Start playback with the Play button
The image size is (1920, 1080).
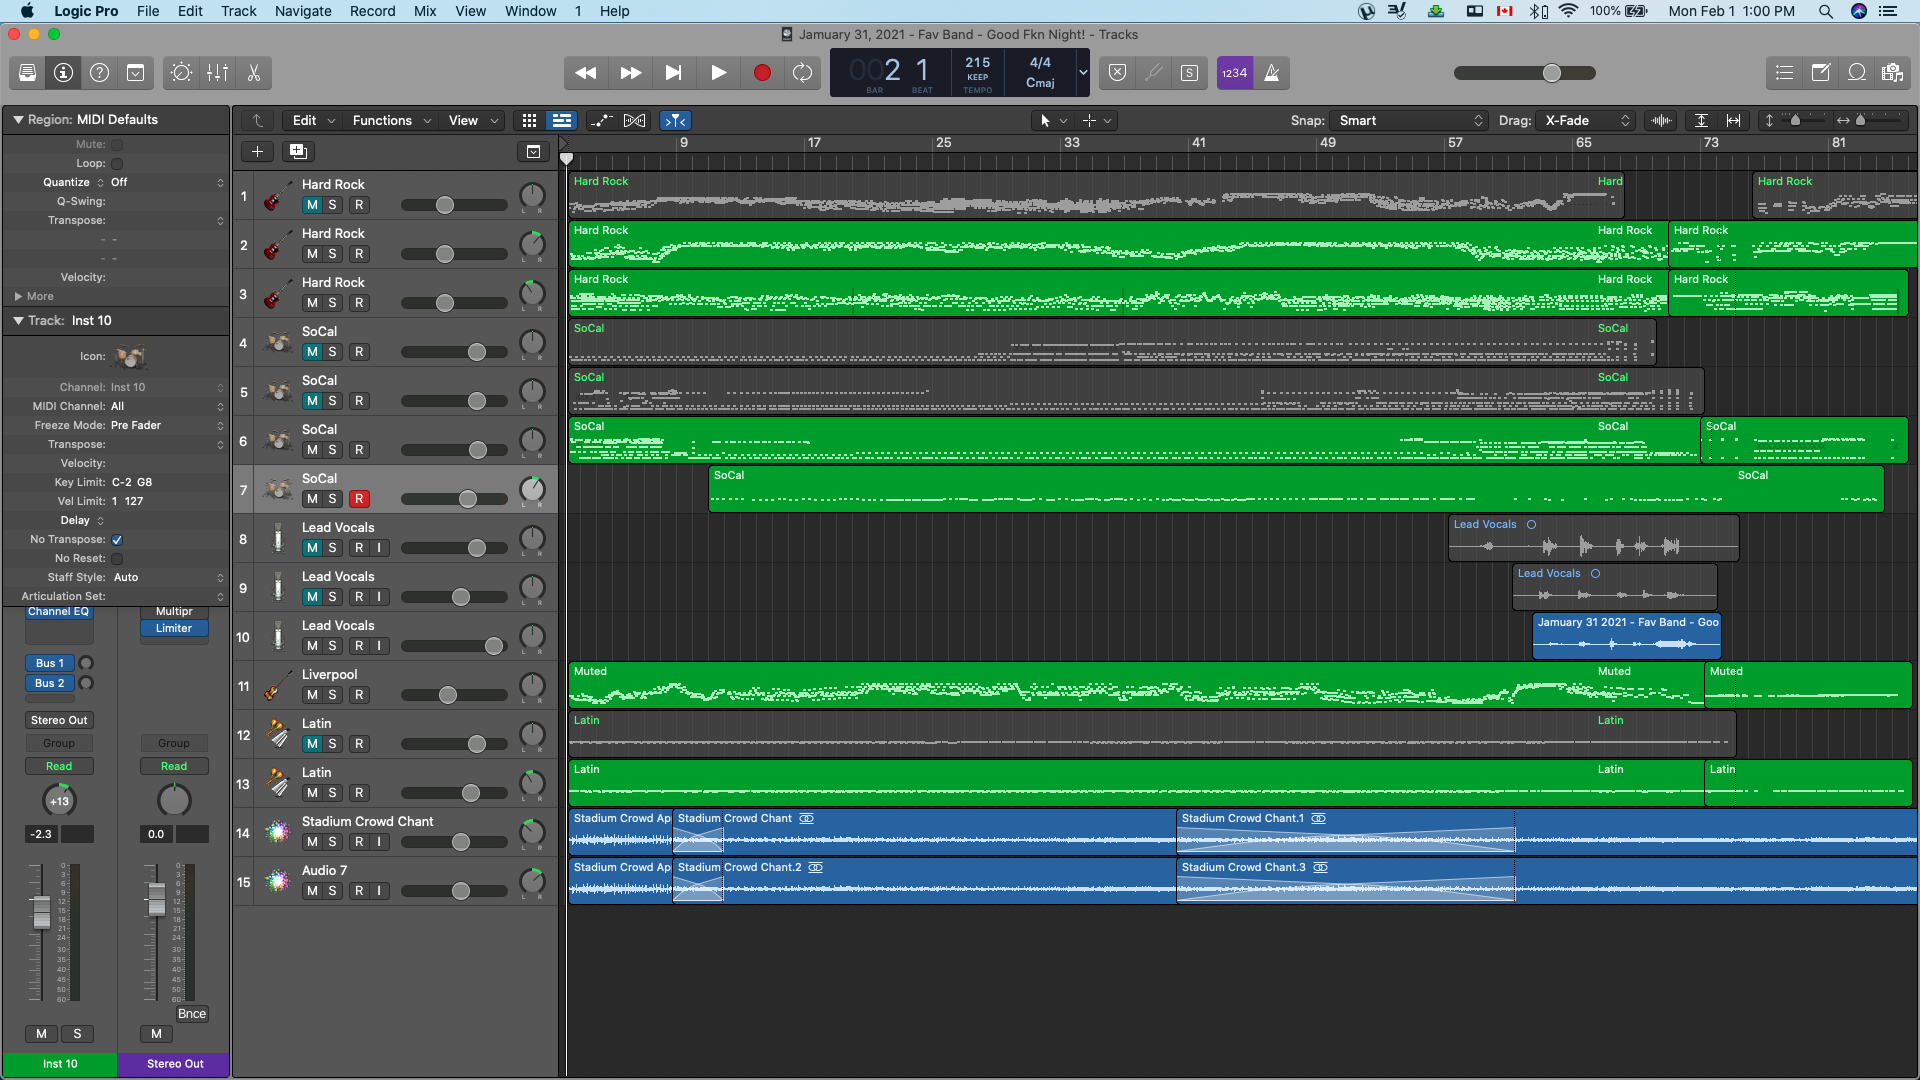[x=718, y=73]
